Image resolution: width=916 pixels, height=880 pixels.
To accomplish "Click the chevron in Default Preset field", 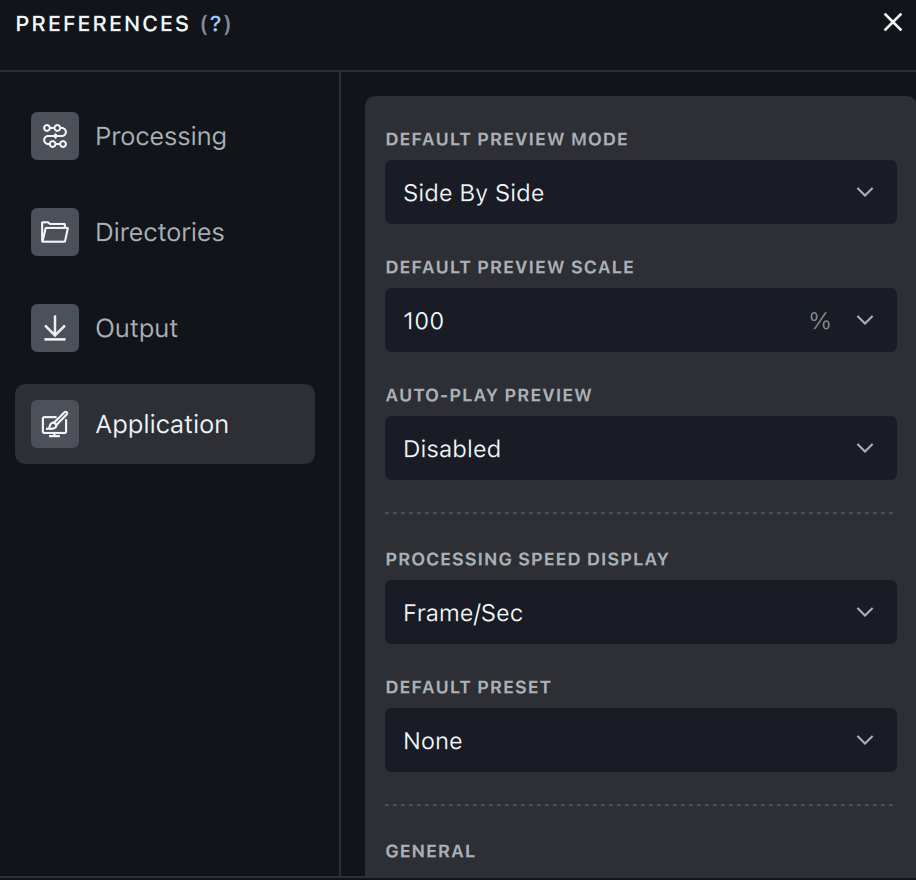I will click(865, 740).
